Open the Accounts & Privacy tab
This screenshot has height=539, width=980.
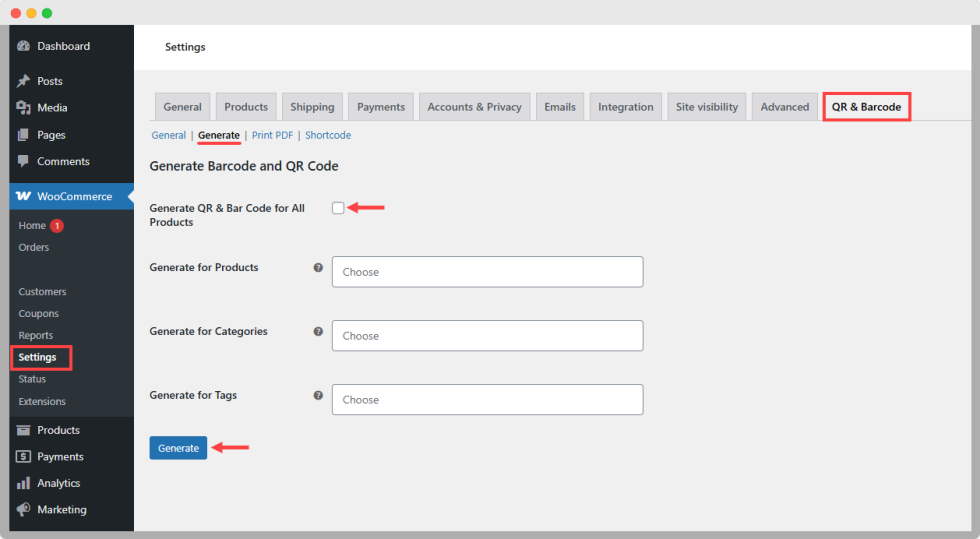click(474, 107)
